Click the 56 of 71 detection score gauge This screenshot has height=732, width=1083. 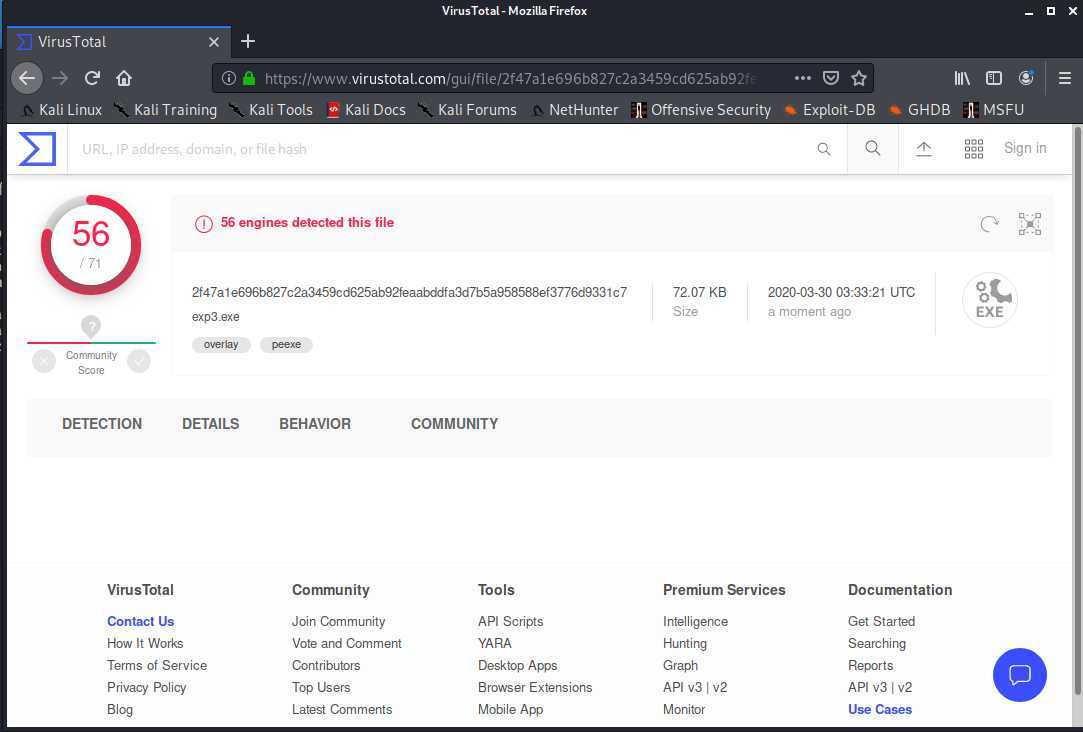(90, 245)
